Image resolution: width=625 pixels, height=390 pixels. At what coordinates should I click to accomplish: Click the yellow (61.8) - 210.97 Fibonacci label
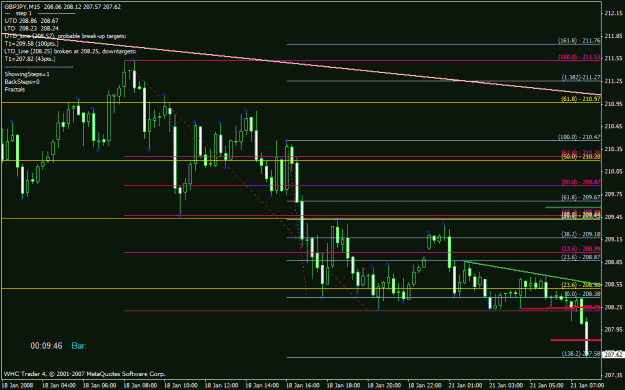tap(581, 98)
